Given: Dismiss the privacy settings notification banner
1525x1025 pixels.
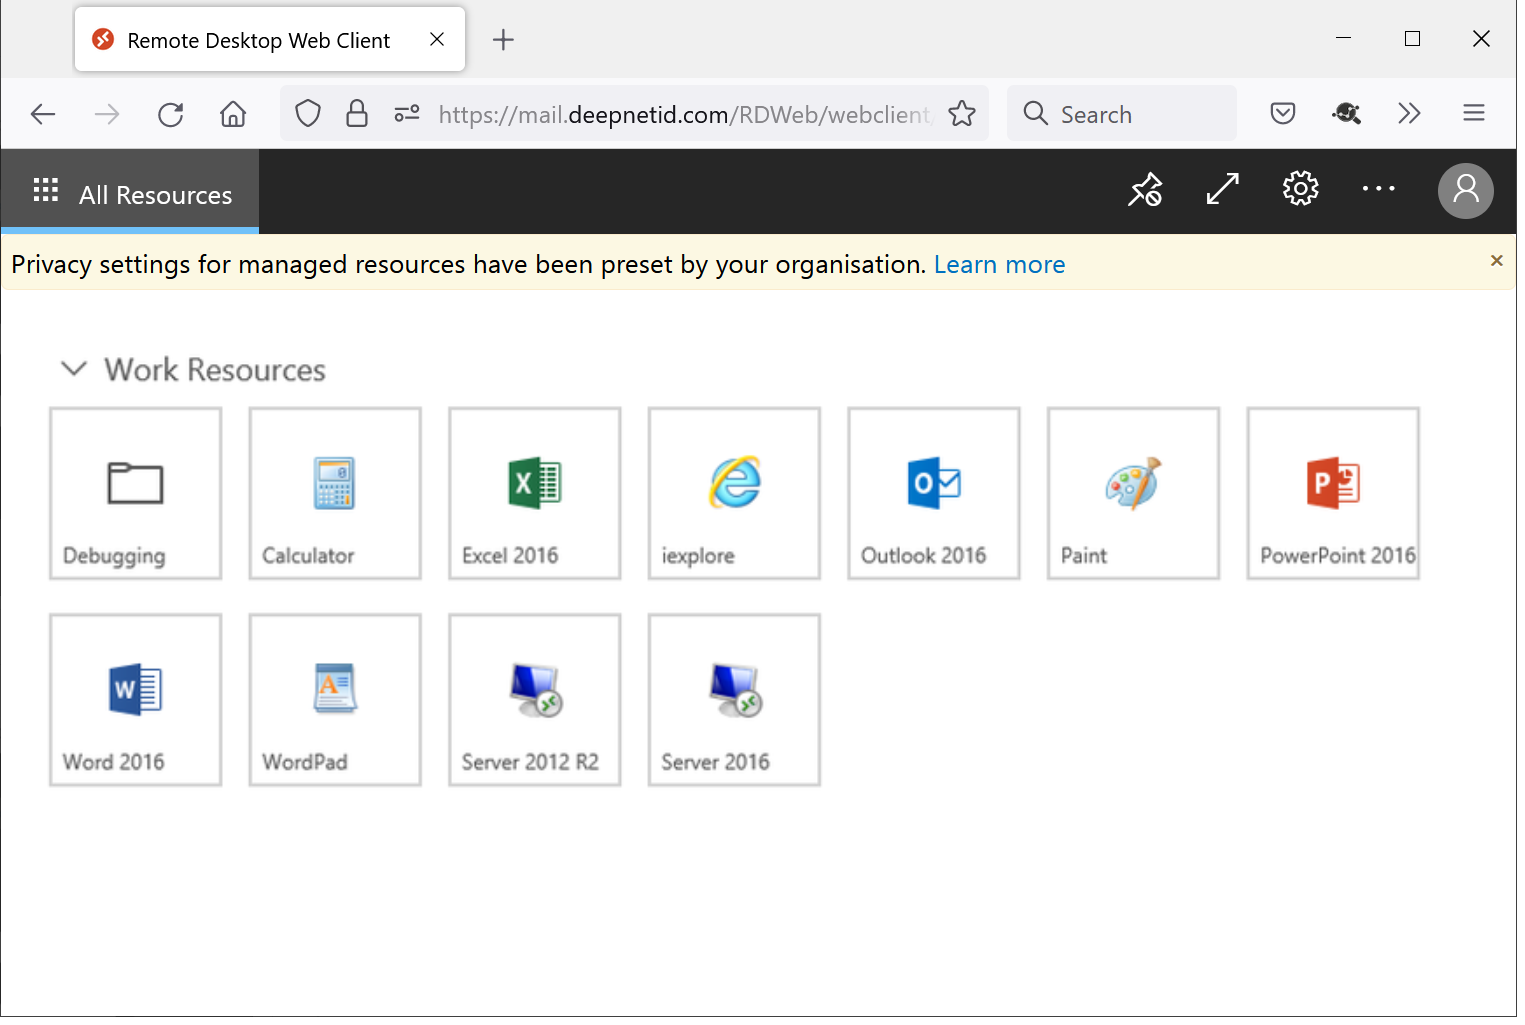Looking at the screenshot, I should point(1496,261).
